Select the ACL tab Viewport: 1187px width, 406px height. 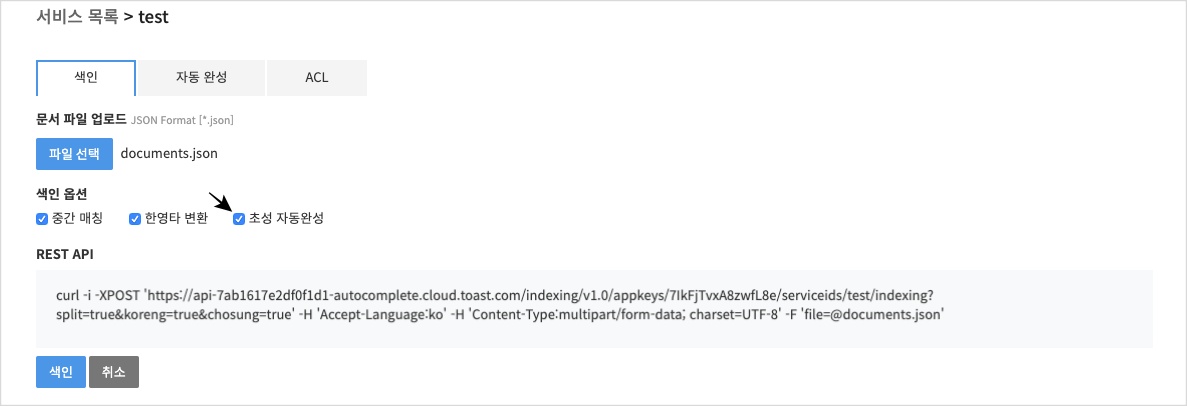click(316, 77)
